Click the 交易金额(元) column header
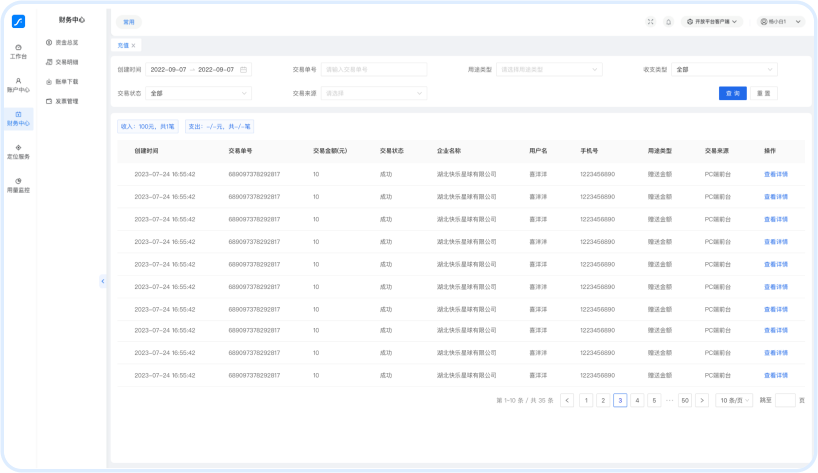The image size is (818, 473). click(330, 151)
